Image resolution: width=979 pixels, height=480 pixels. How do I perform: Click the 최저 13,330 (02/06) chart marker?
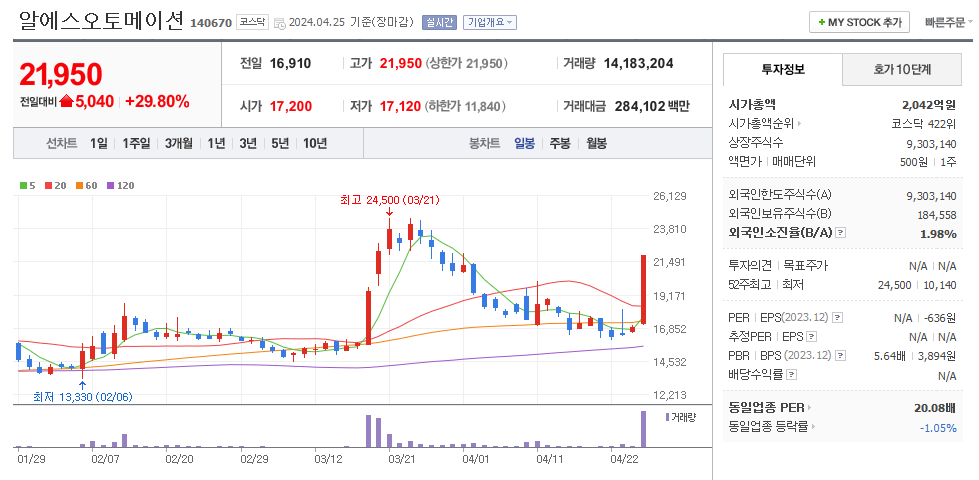pos(83,396)
